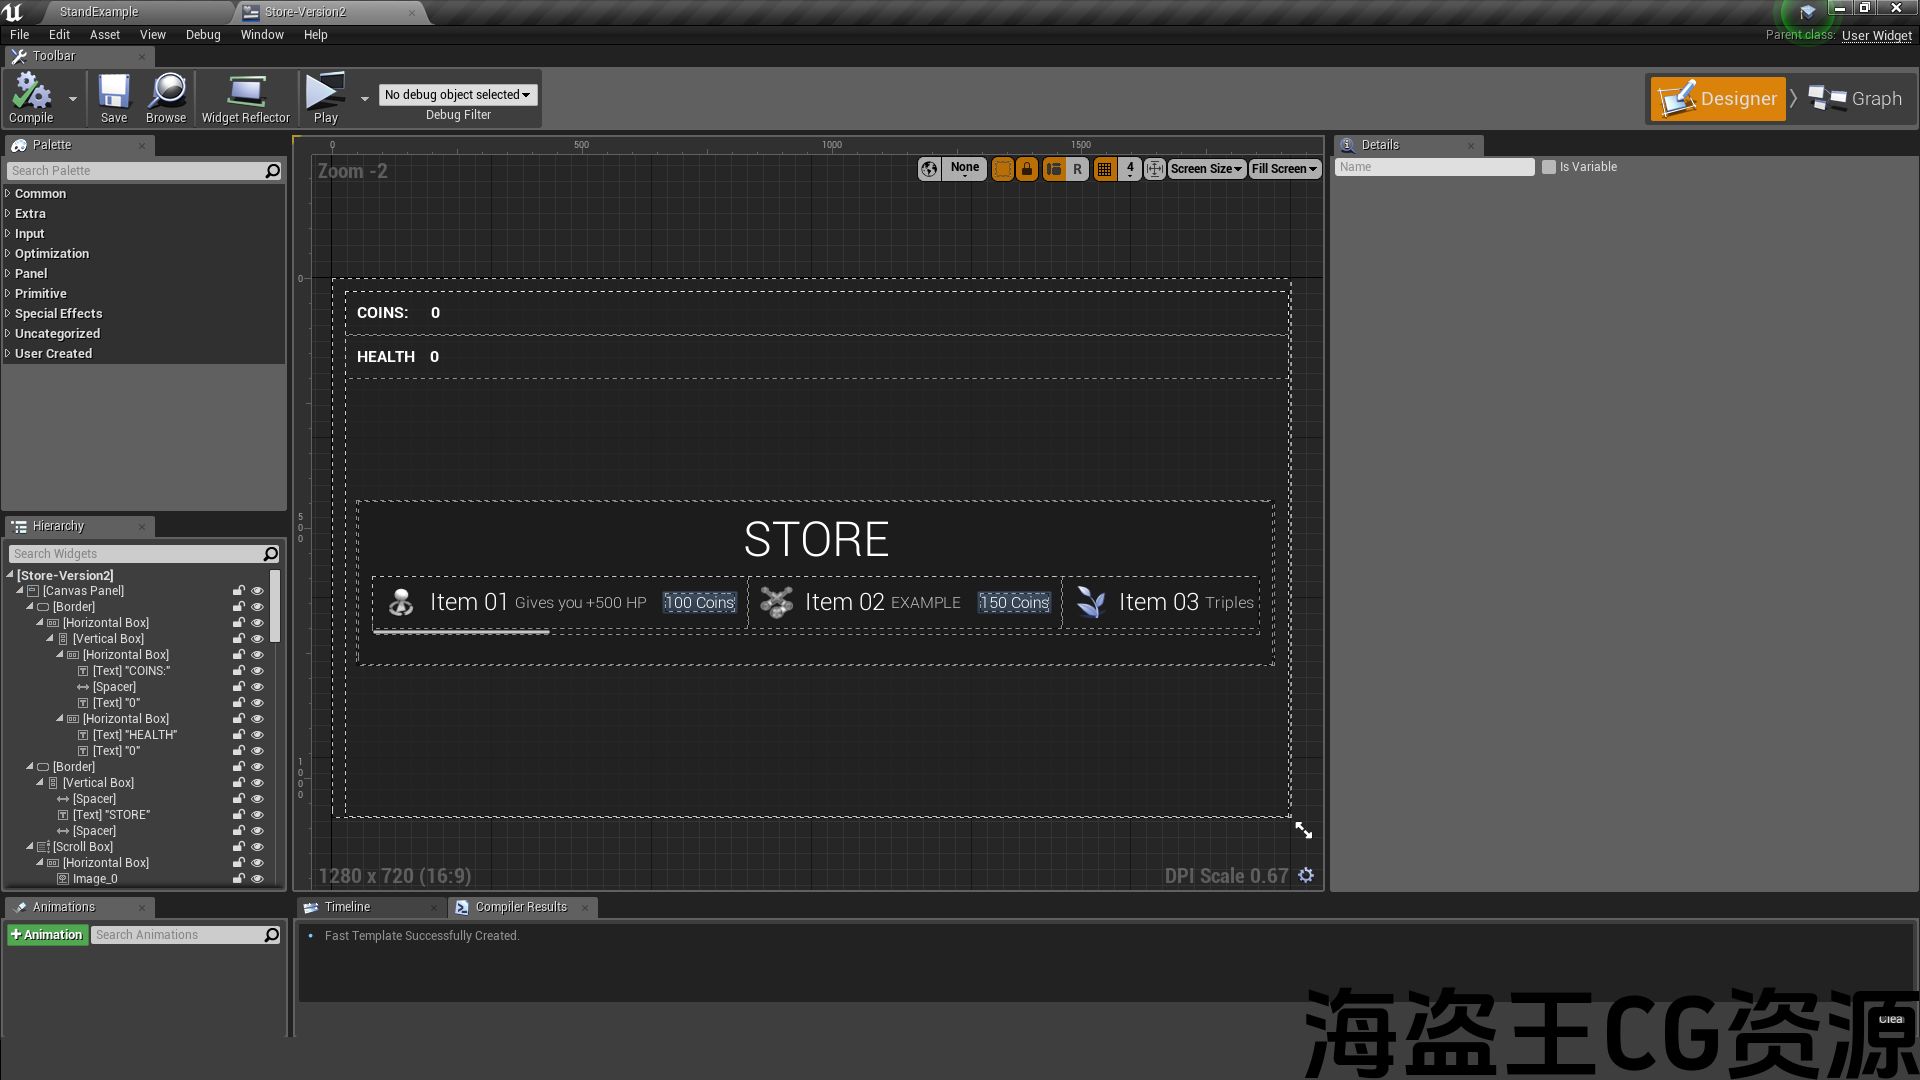Open the Widget Reflector

pyautogui.click(x=245, y=99)
